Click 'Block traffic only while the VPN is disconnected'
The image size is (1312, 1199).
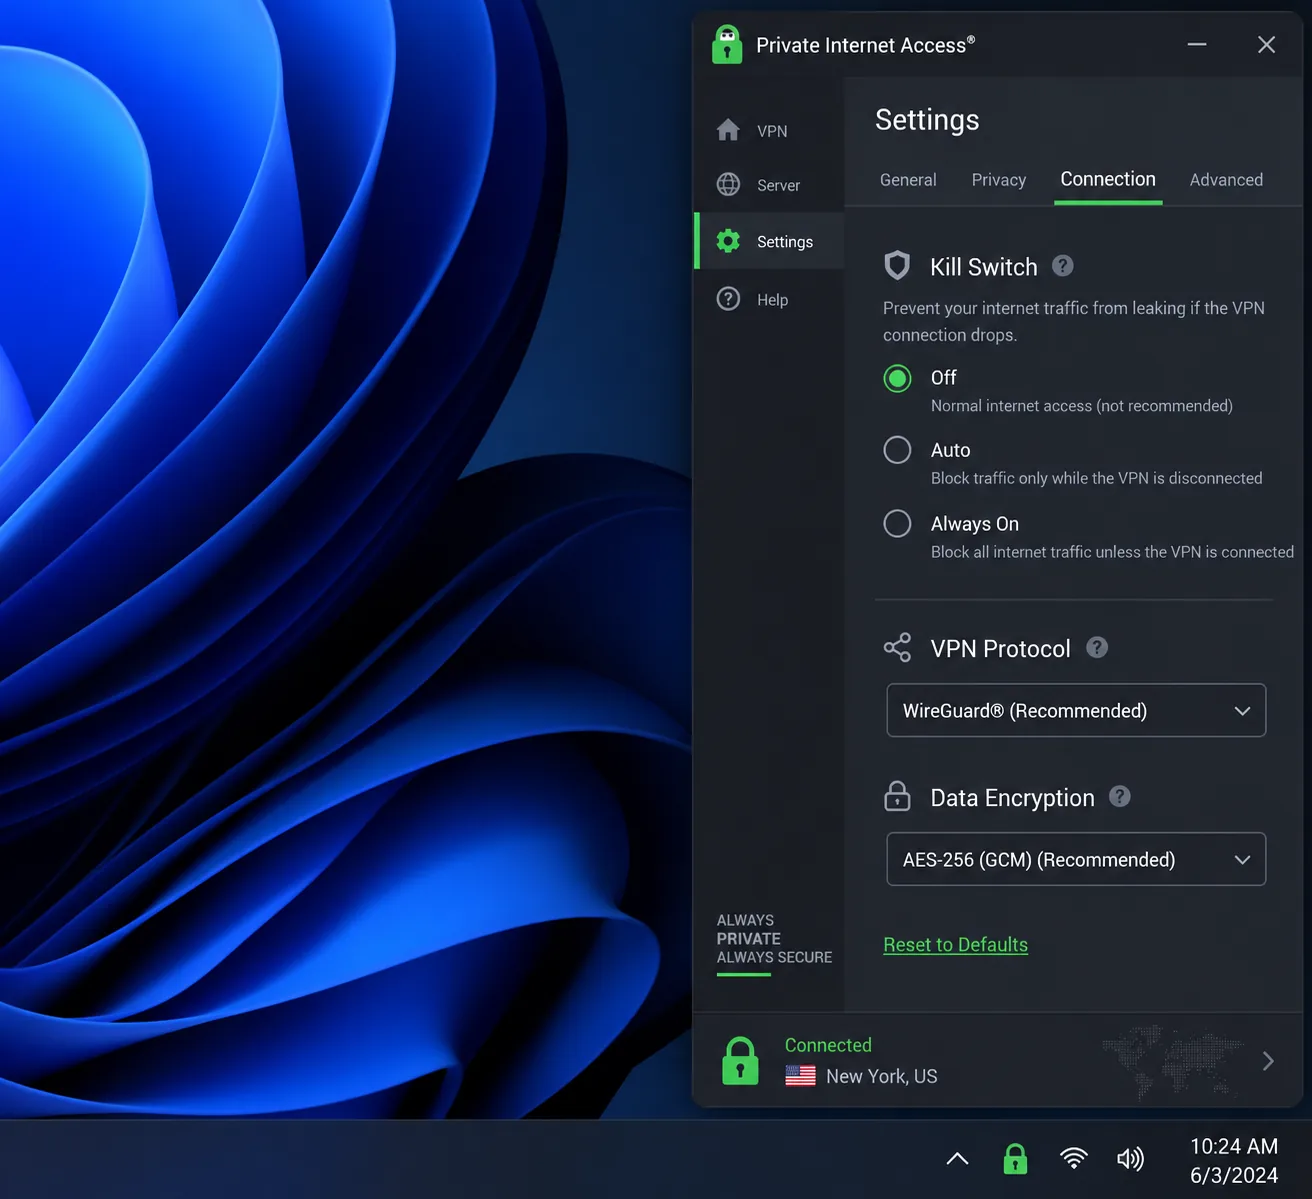click(1096, 478)
